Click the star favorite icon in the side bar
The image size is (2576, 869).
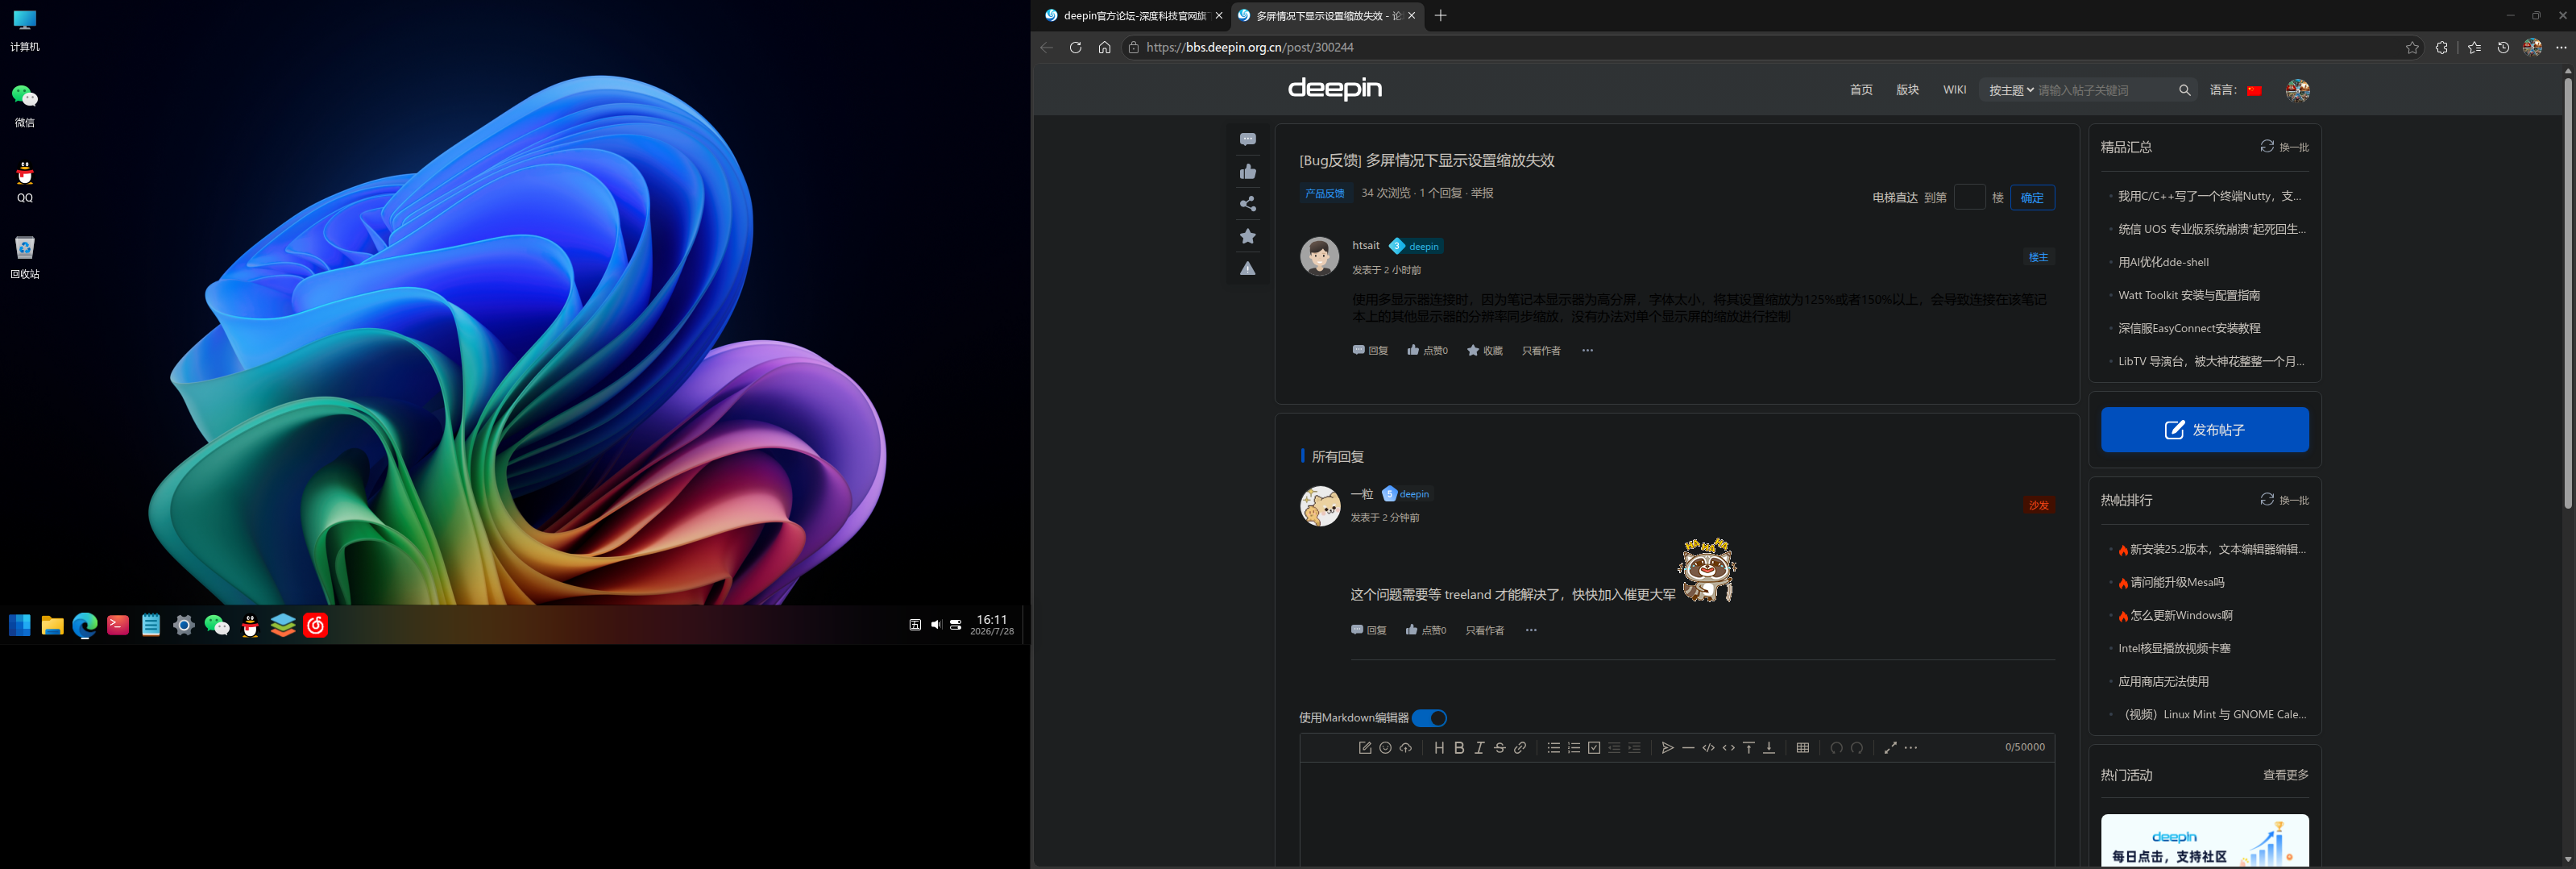click(x=1248, y=236)
